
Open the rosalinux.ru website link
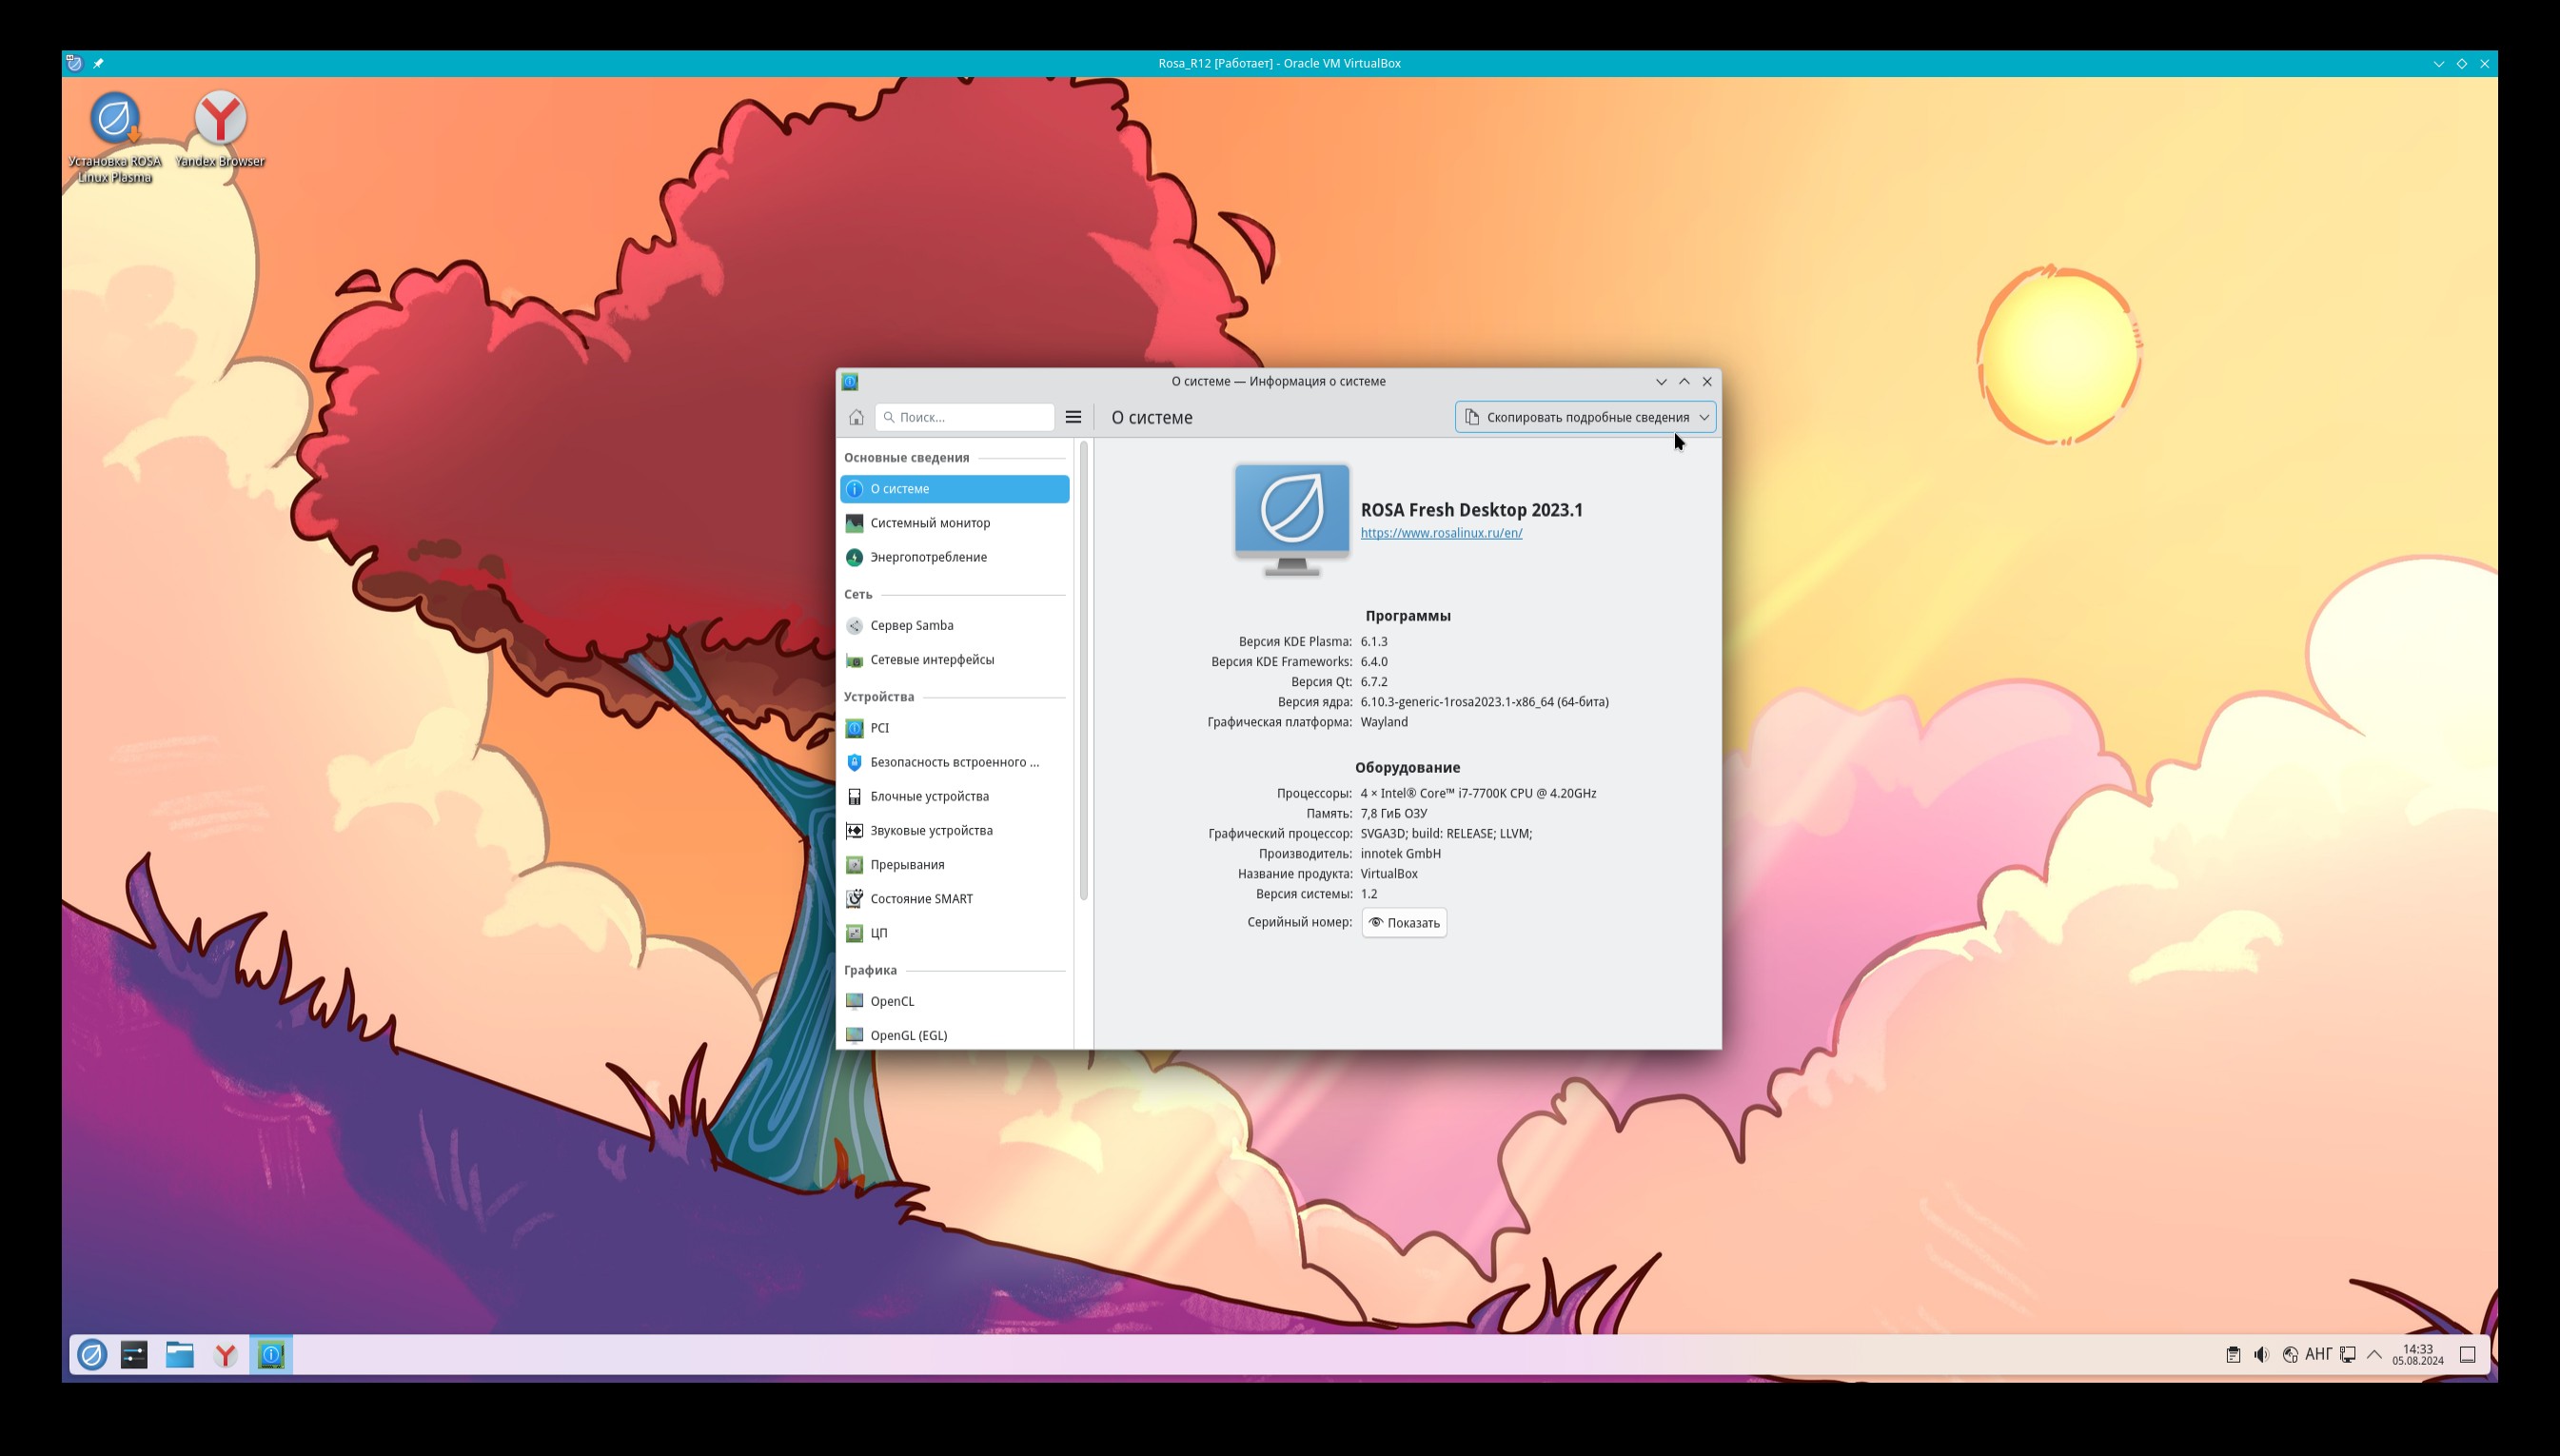pos(1441,533)
